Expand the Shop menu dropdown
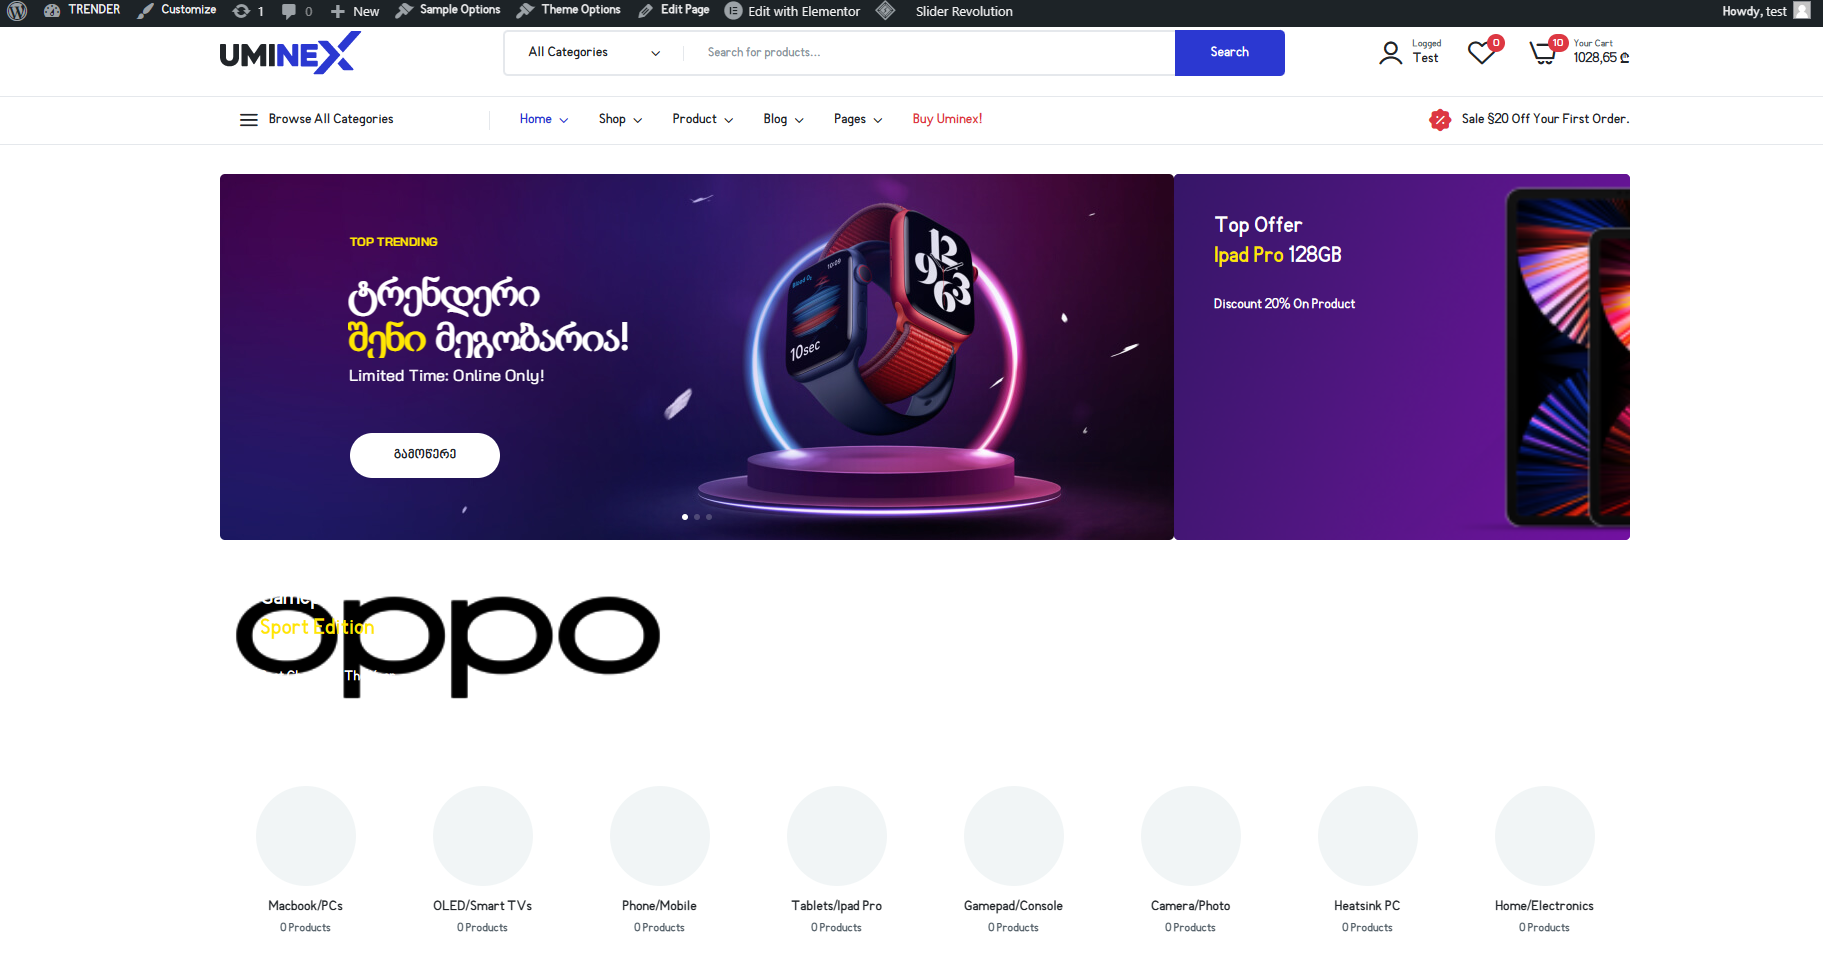The width and height of the screenshot is (1823, 961). click(x=620, y=119)
